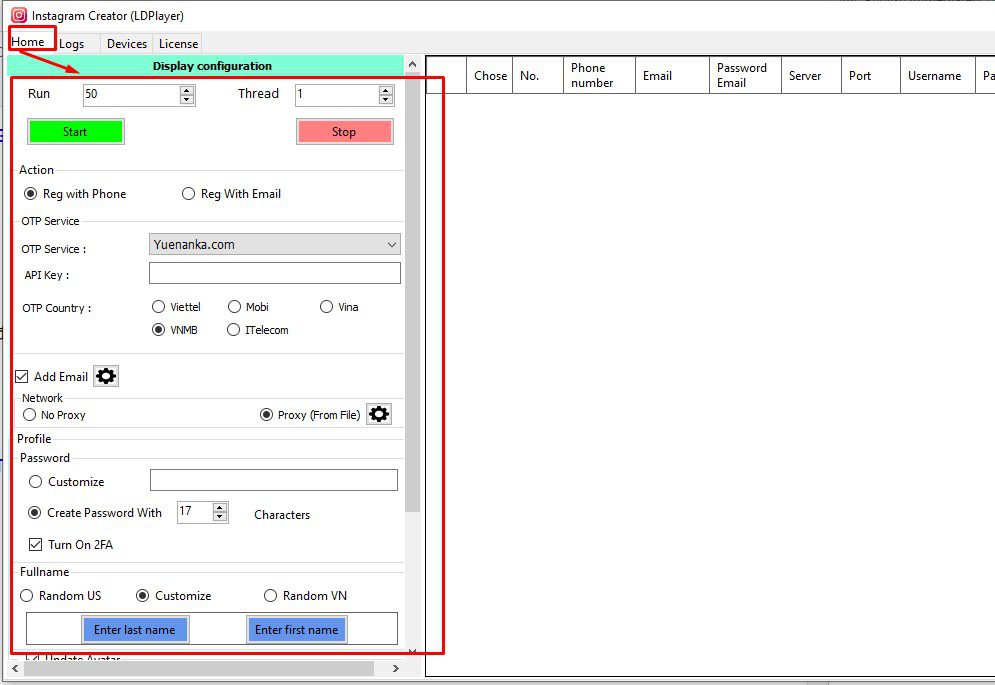Screen dimensions: 995x685
Task: Increase password character count
Action: click(x=220, y=507)
